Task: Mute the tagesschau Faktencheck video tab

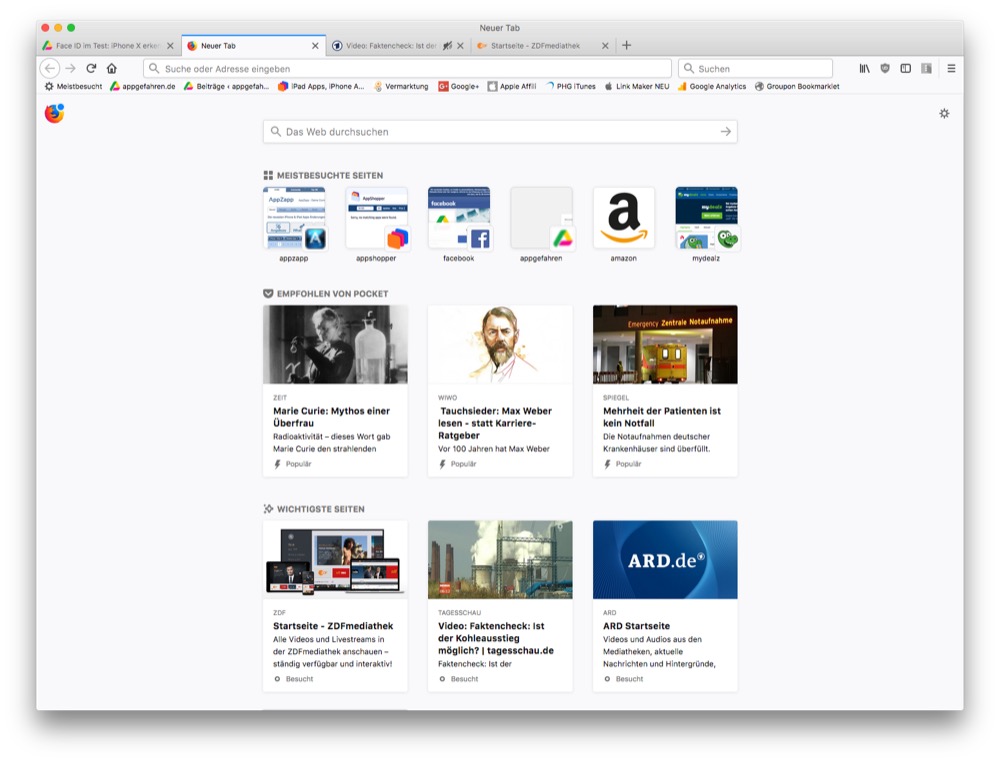Action: point(447,46)
